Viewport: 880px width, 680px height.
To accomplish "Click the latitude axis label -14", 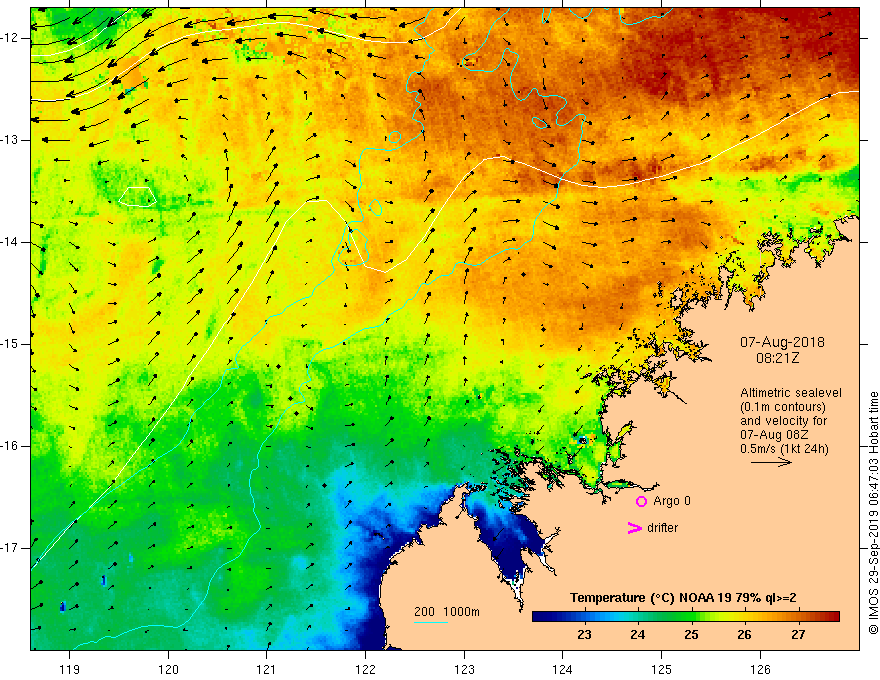I will 10,242.
